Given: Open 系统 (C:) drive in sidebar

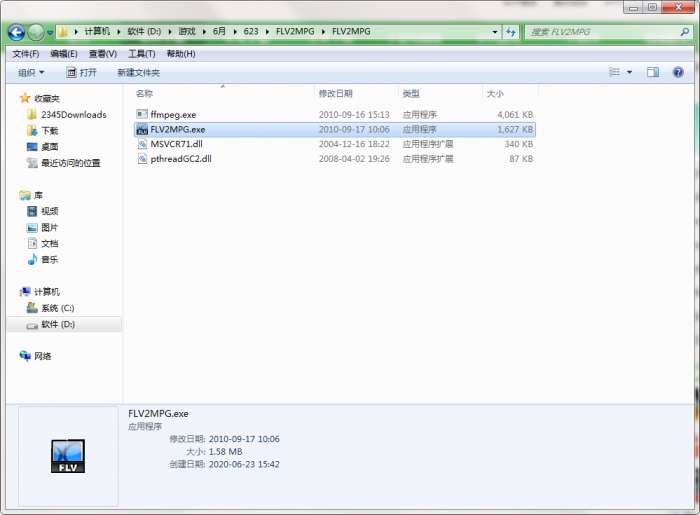Looking at the screenshot, I should (x=58, y=308).
